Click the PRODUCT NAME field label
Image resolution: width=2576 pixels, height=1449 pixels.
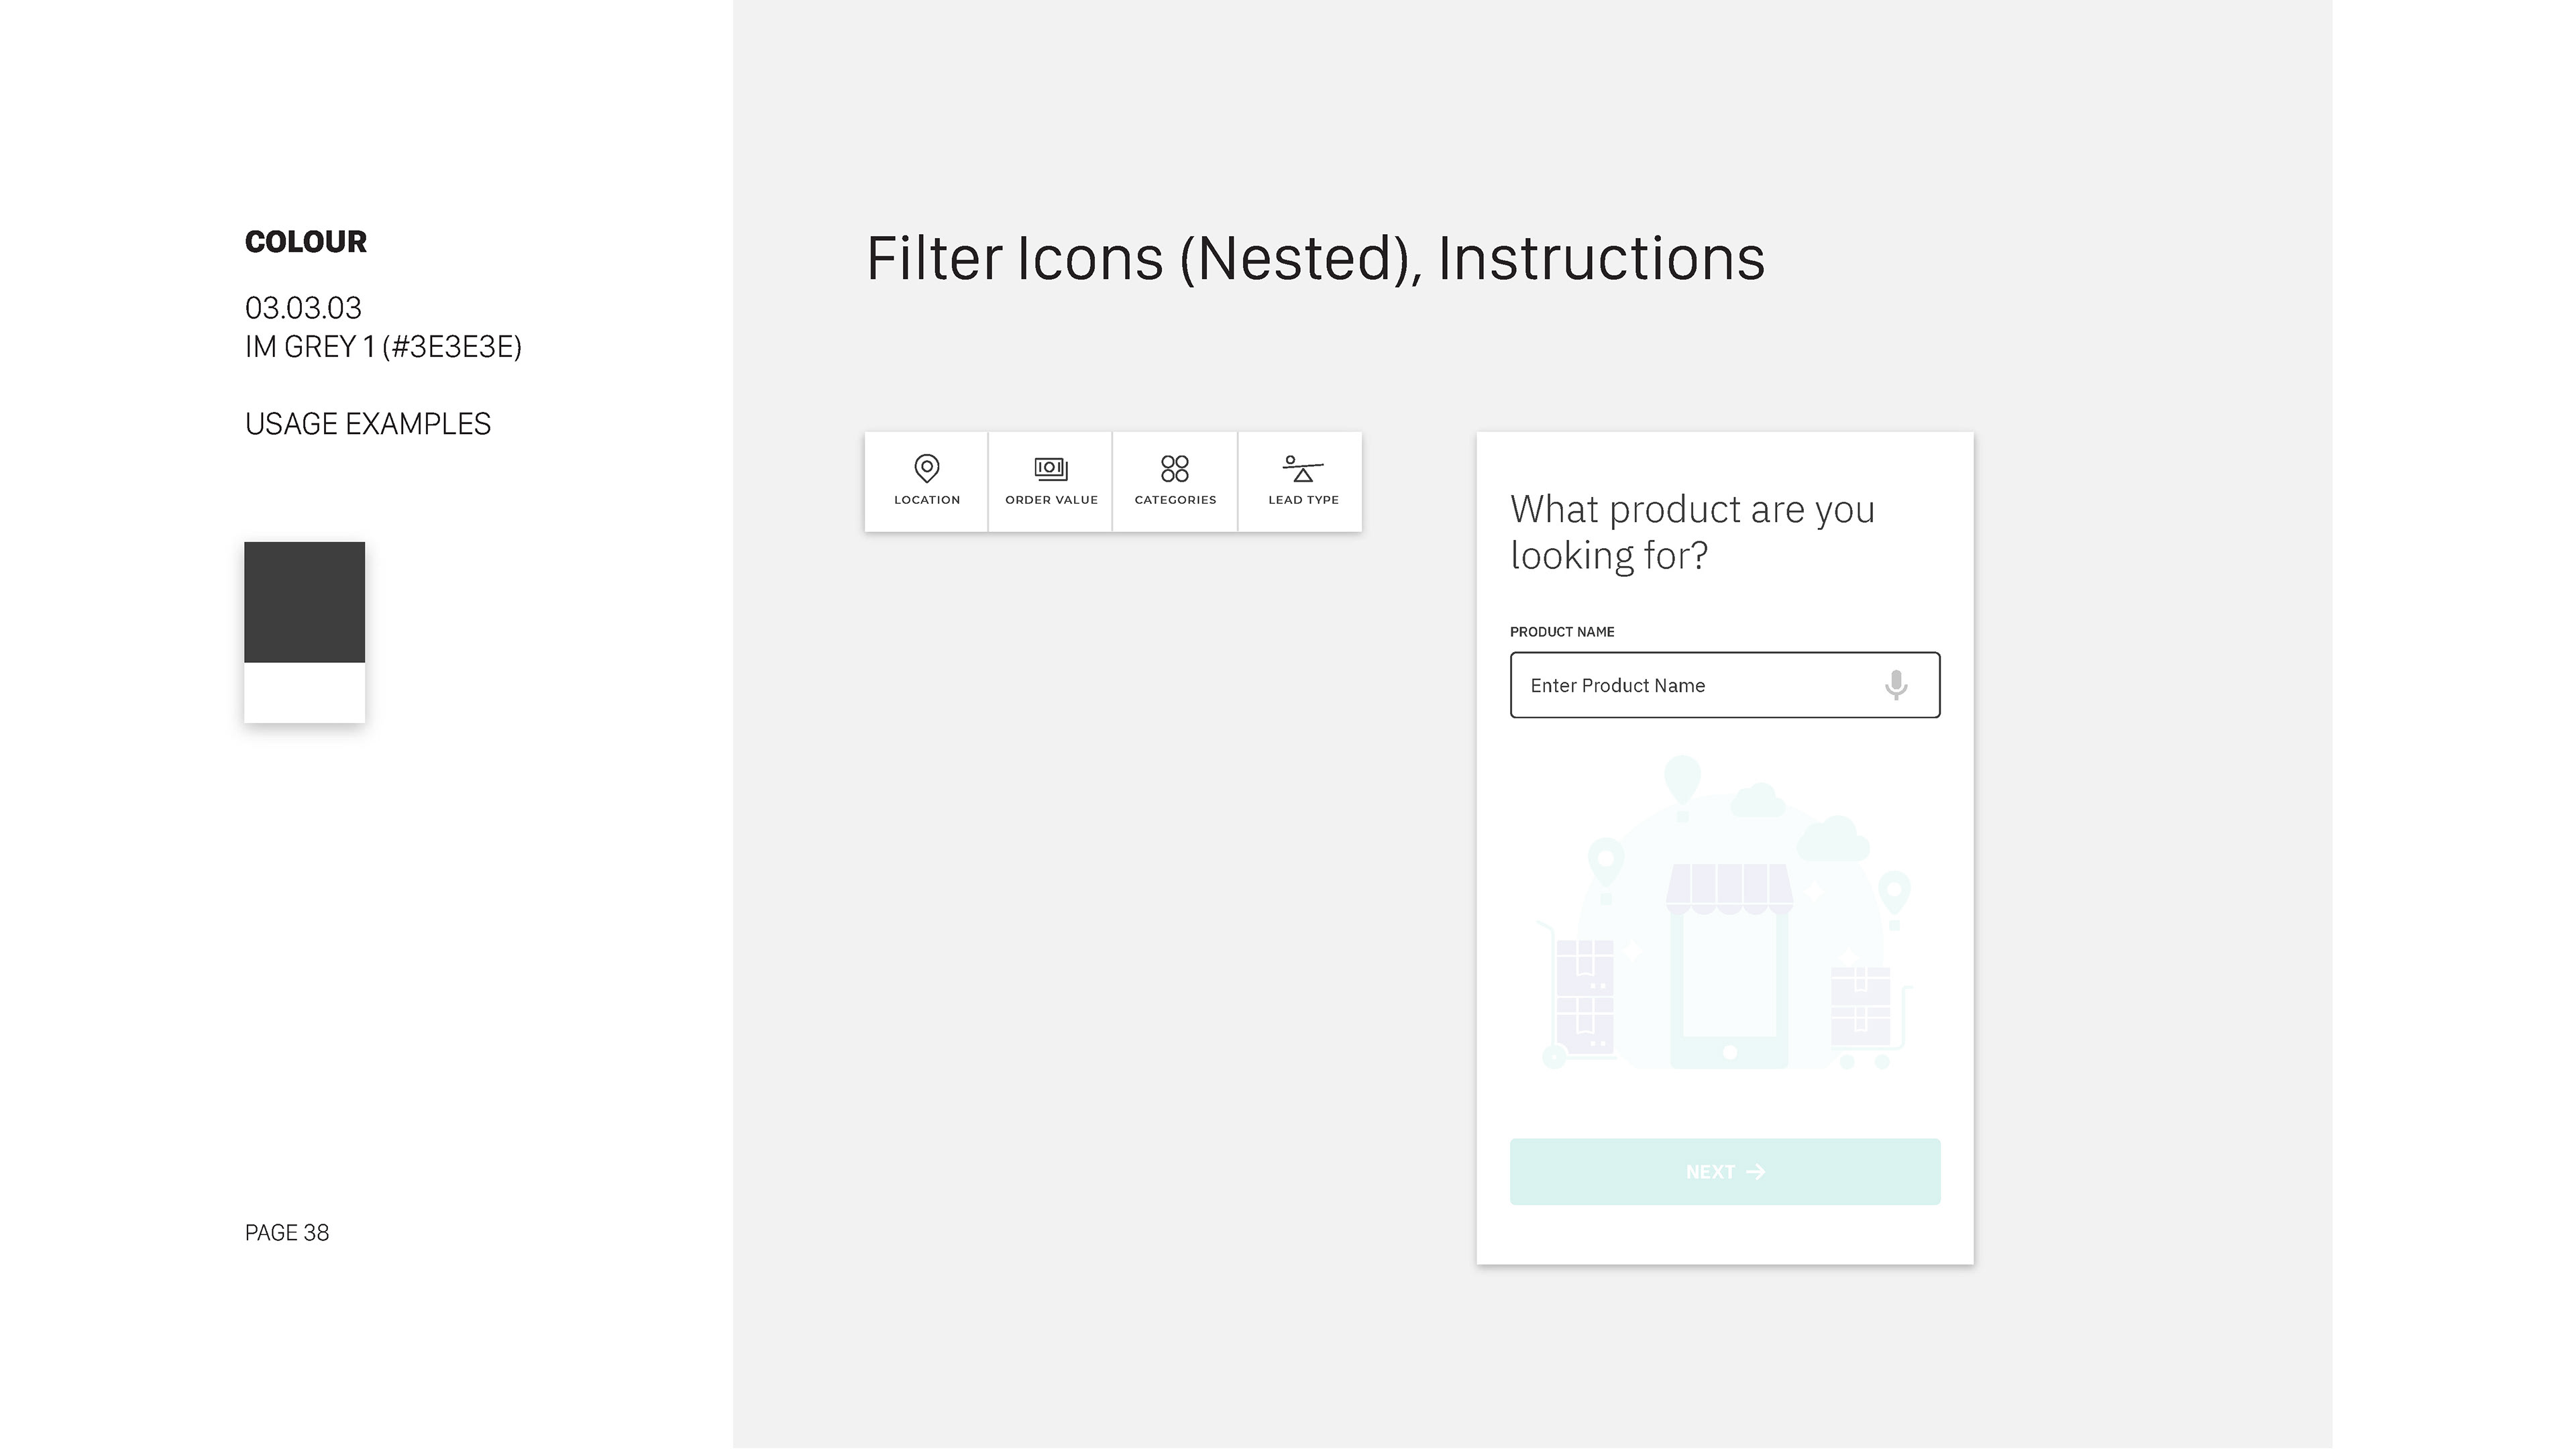[1562, 632]
